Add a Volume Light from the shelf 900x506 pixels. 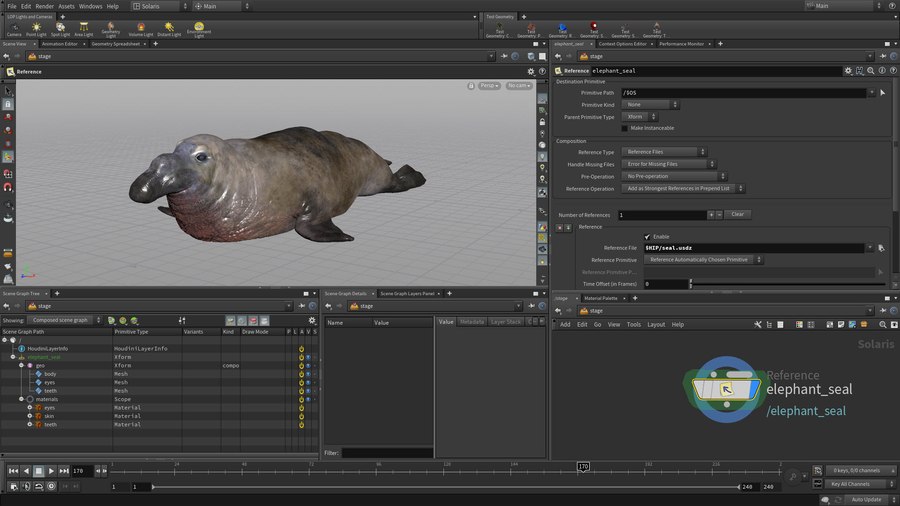[x=141, y=30]
